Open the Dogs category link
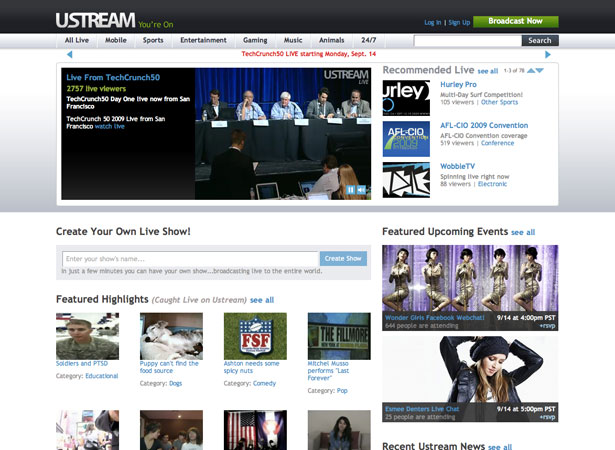This screenshot has height=450, width=615. (x=175, y=383)
